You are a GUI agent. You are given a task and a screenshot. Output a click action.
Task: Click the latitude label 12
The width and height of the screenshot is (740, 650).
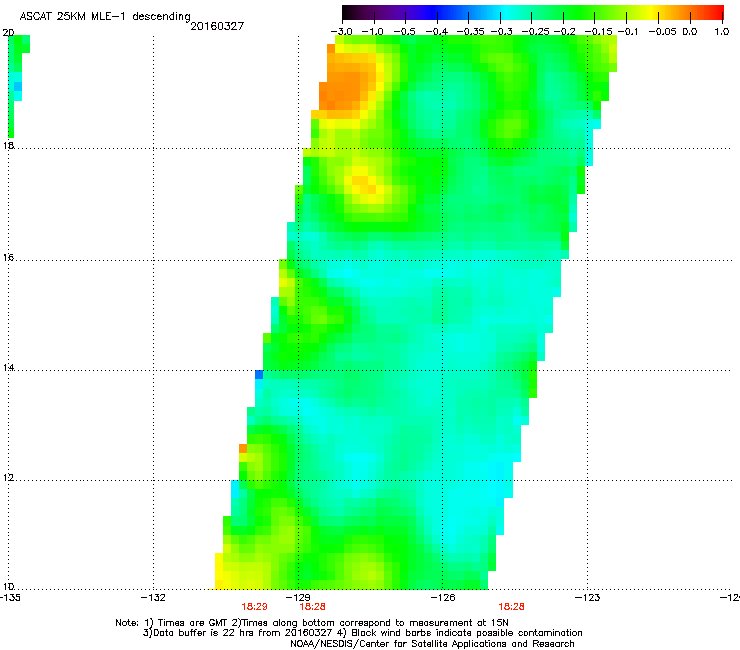[8, 478]
